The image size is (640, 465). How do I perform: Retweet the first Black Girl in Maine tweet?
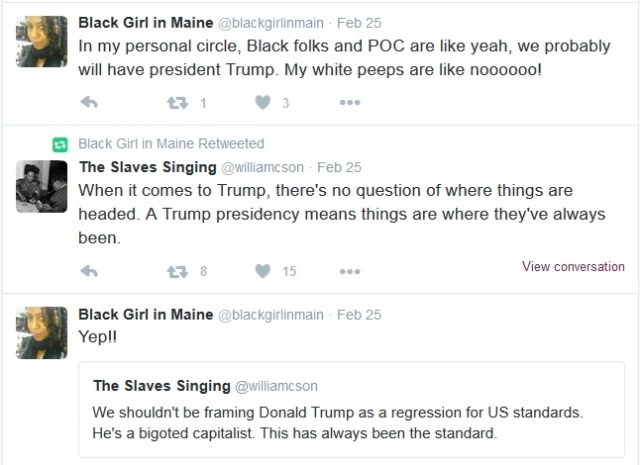pos(175,102)
